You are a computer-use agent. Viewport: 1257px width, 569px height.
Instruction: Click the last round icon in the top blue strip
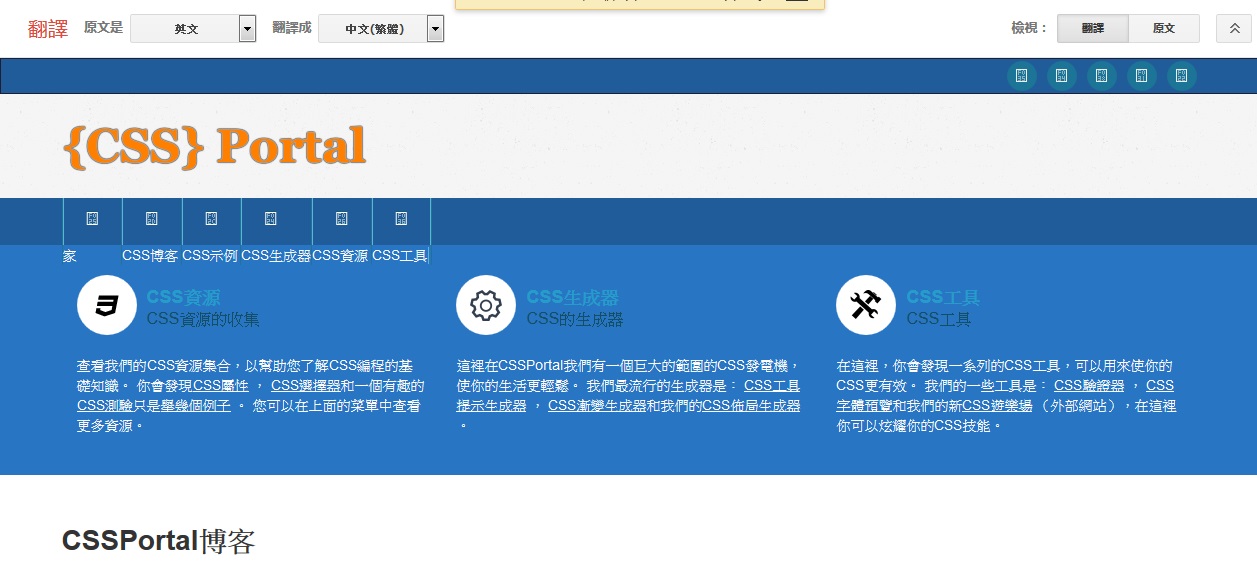(1182, 76)
